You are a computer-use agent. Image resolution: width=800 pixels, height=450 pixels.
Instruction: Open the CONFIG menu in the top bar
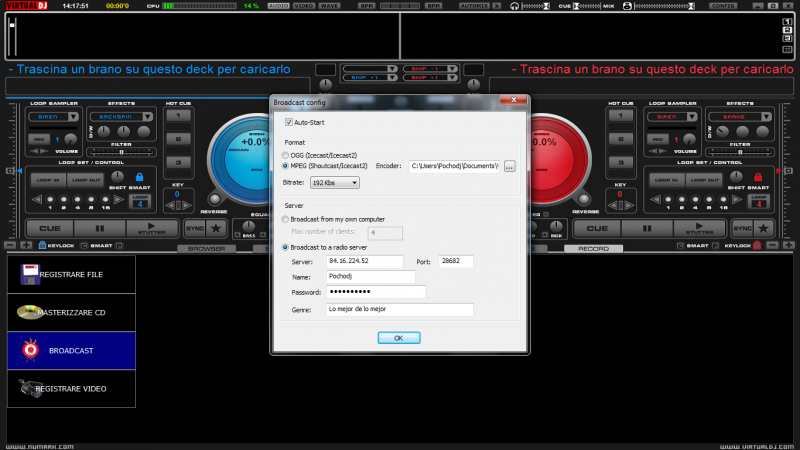(x=723, y=6)
